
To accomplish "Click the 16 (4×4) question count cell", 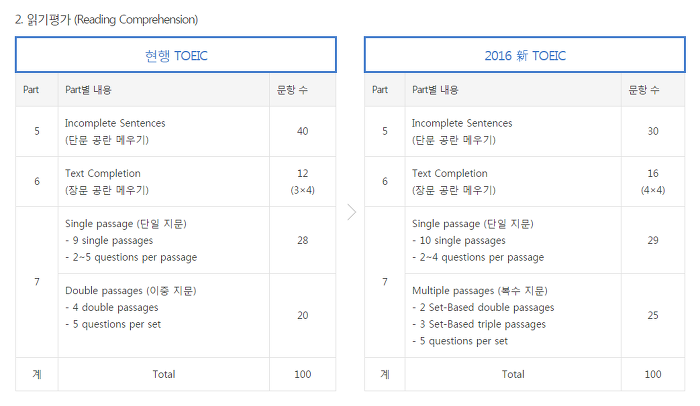I will pos(653,181).
